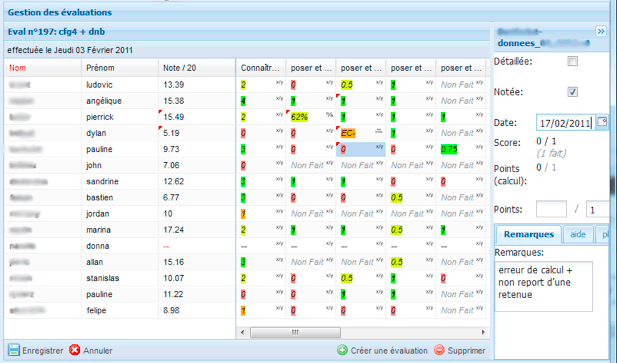Tick the Détaillée checkbox
The height and width of the screenshot is (363, 617).
click(x=573, y=61)
